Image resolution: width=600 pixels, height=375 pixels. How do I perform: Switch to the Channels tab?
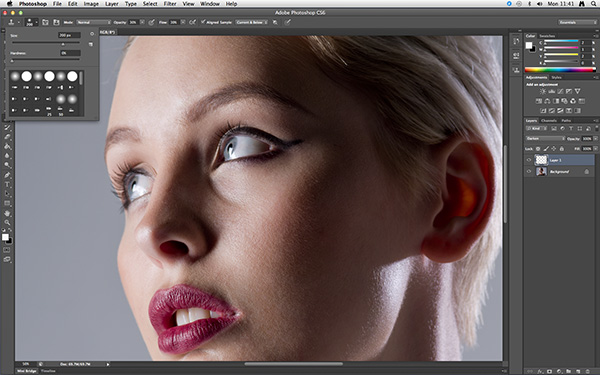point(549,121)
